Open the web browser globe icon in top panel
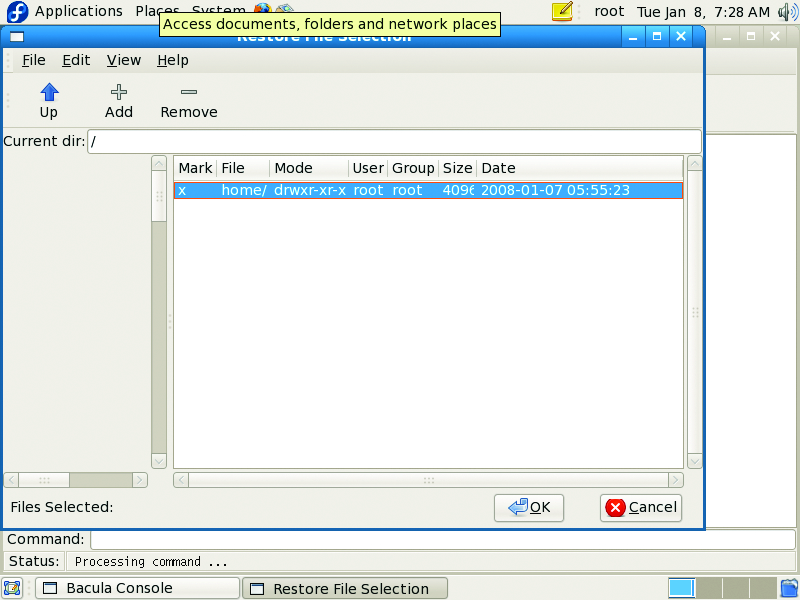This screenshot has height=600, width=800. coord(263,8)
